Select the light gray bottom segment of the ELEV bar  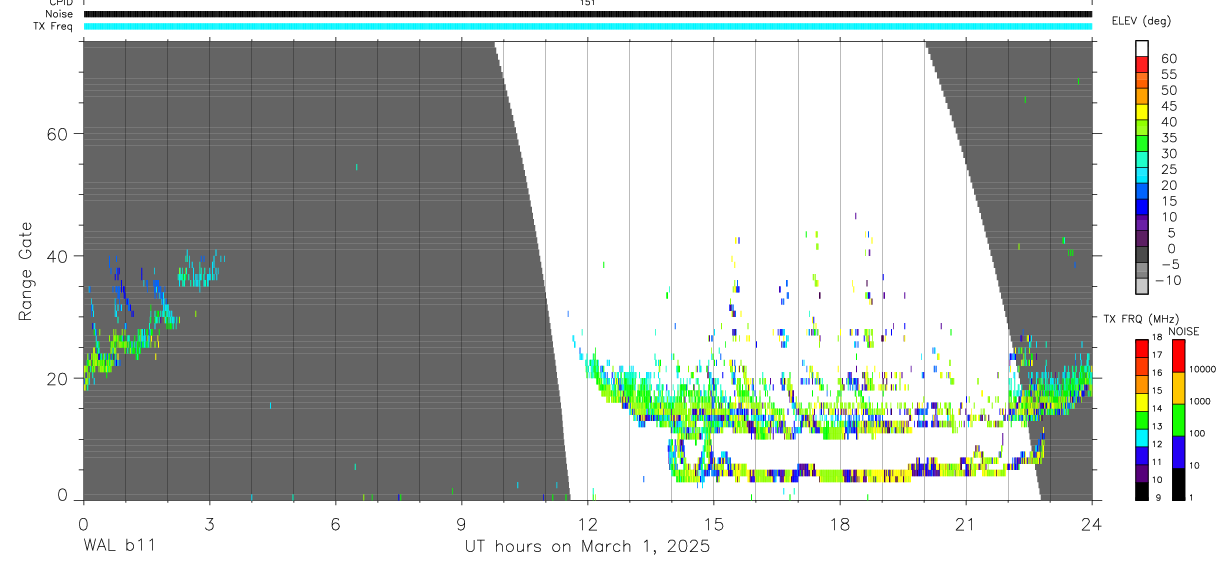point(1142,288)
